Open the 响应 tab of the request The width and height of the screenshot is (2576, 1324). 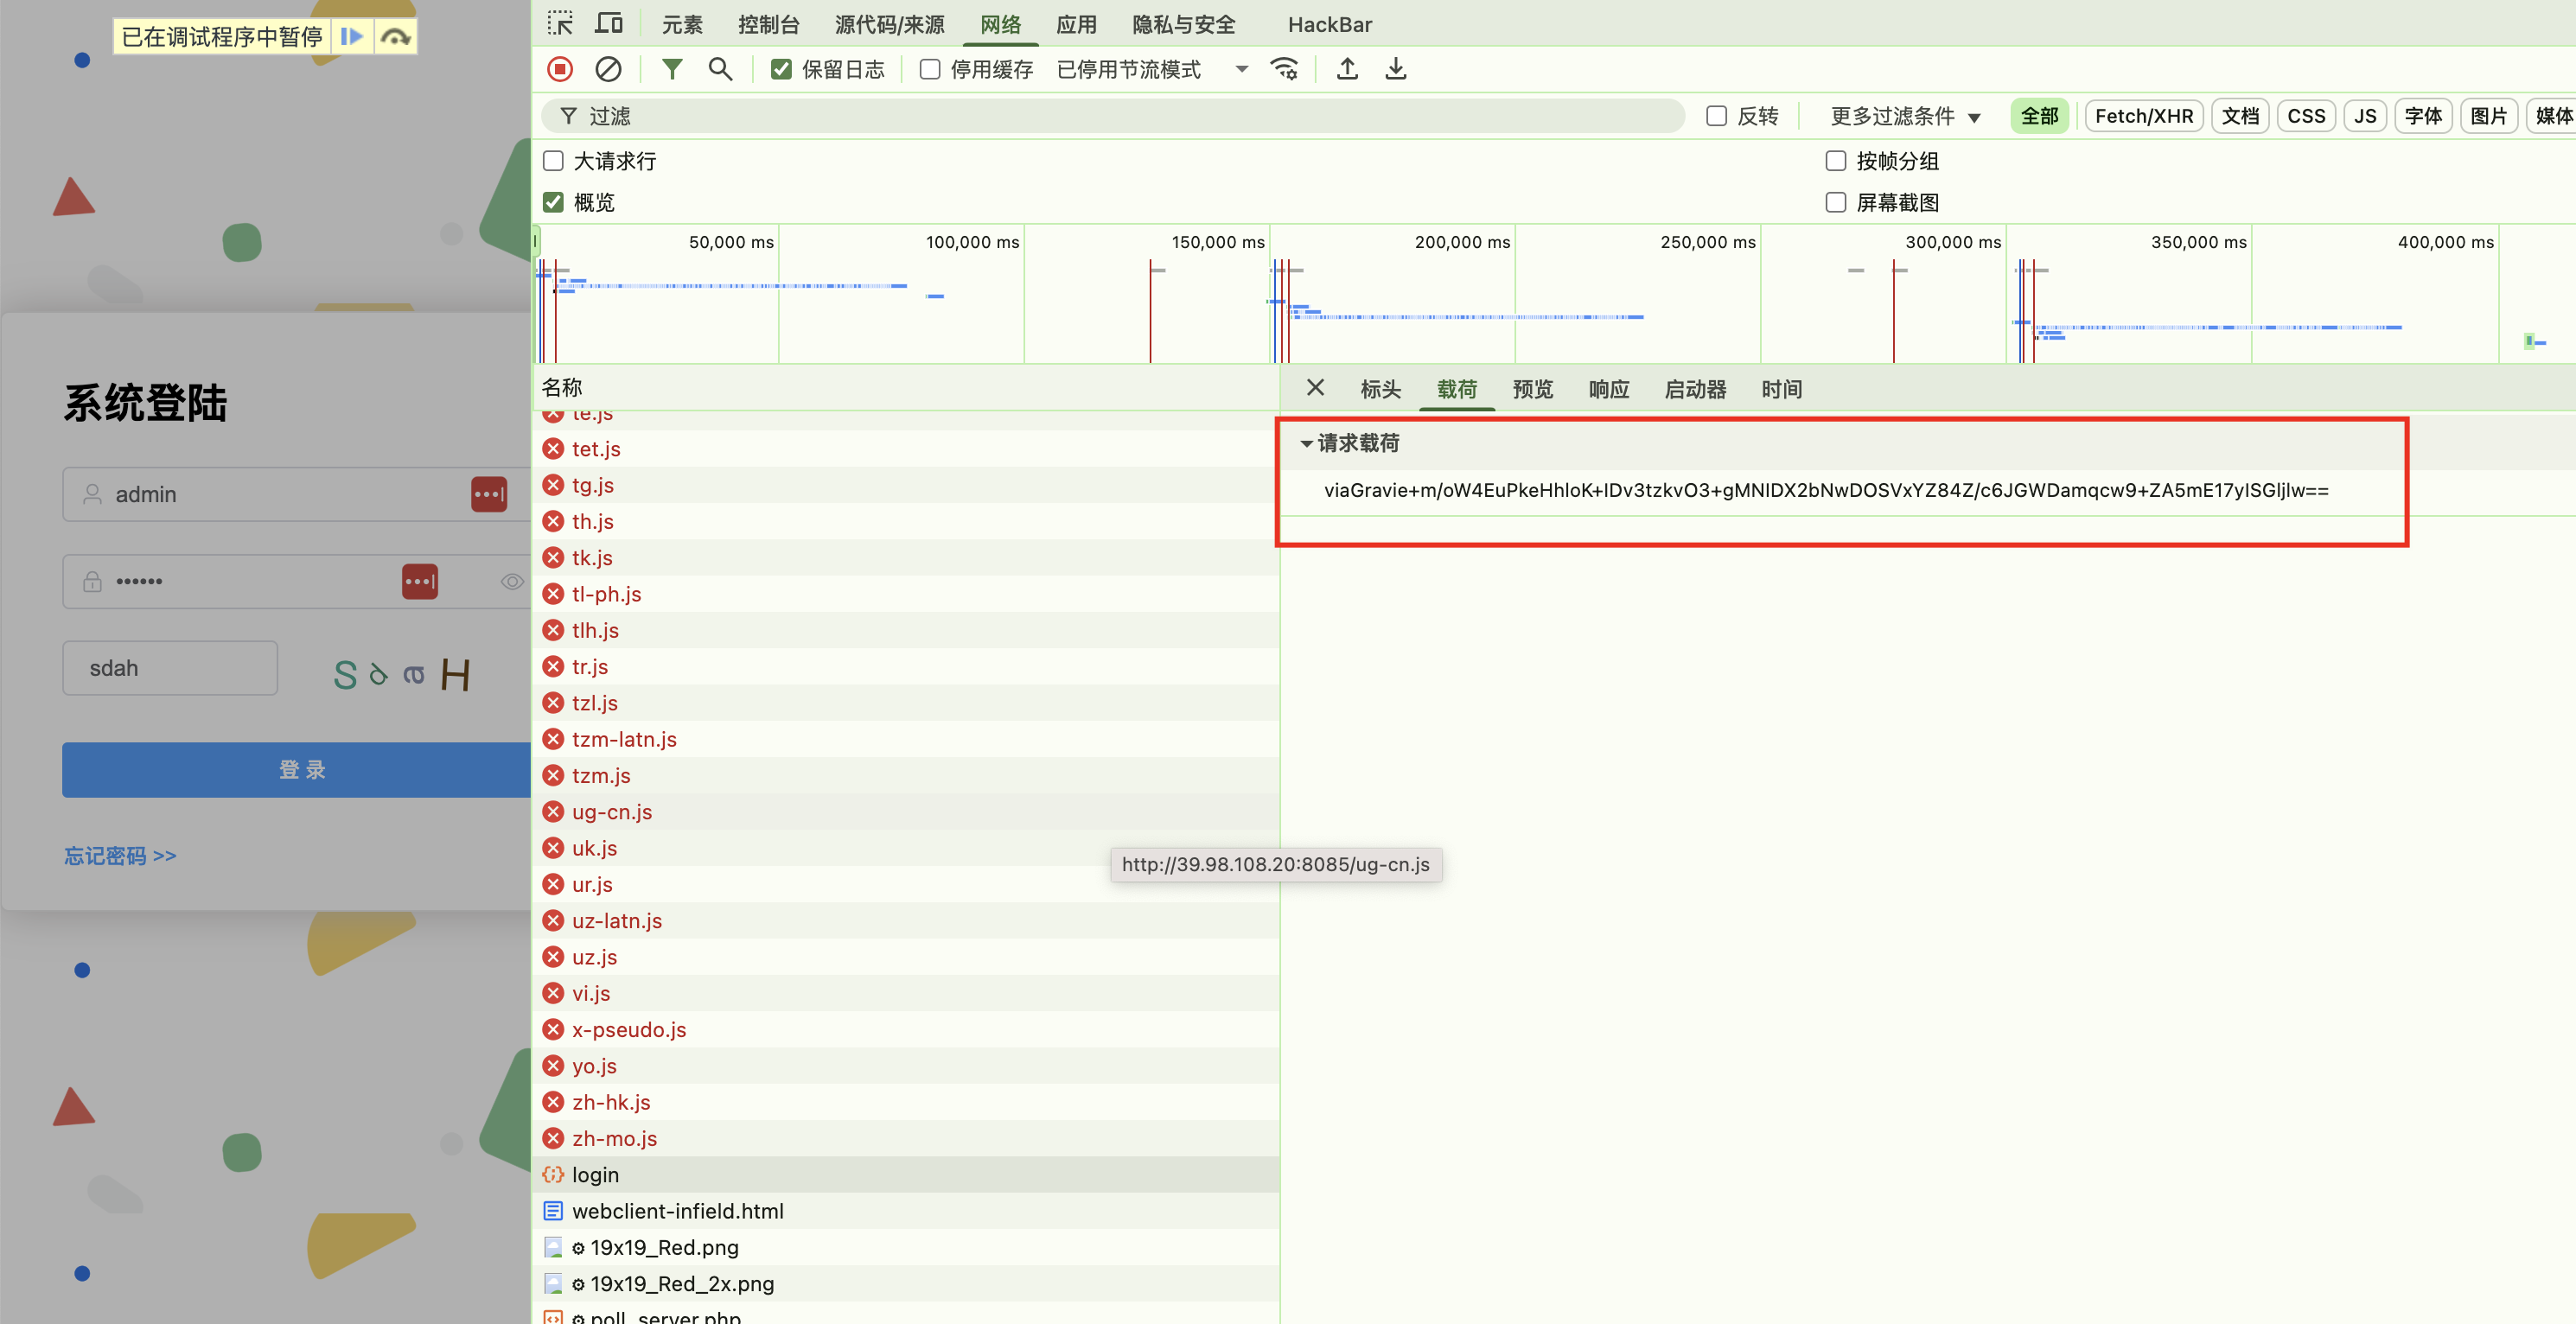pyautogui.click(x=1608, y=389)
